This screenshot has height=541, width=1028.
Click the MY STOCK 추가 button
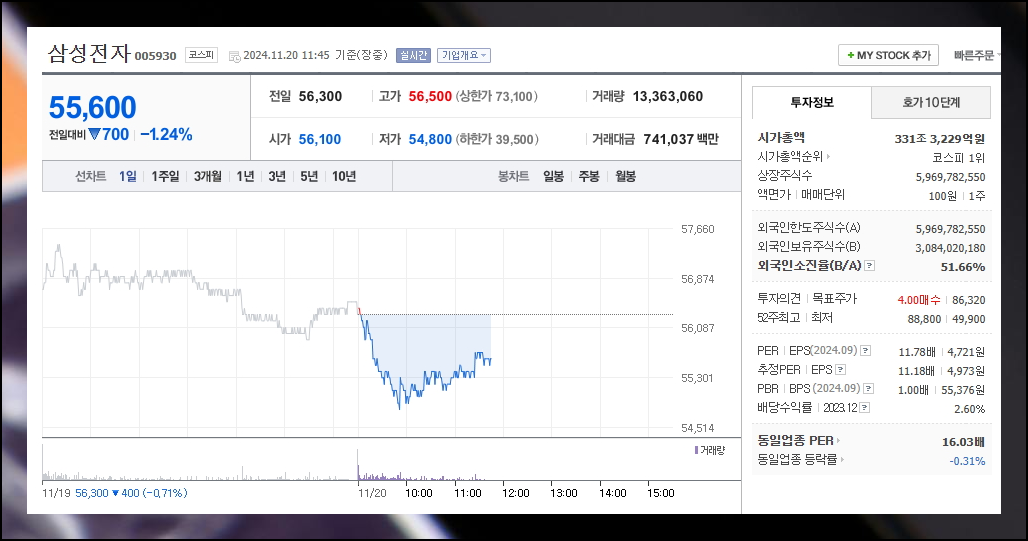pos(888,56)
